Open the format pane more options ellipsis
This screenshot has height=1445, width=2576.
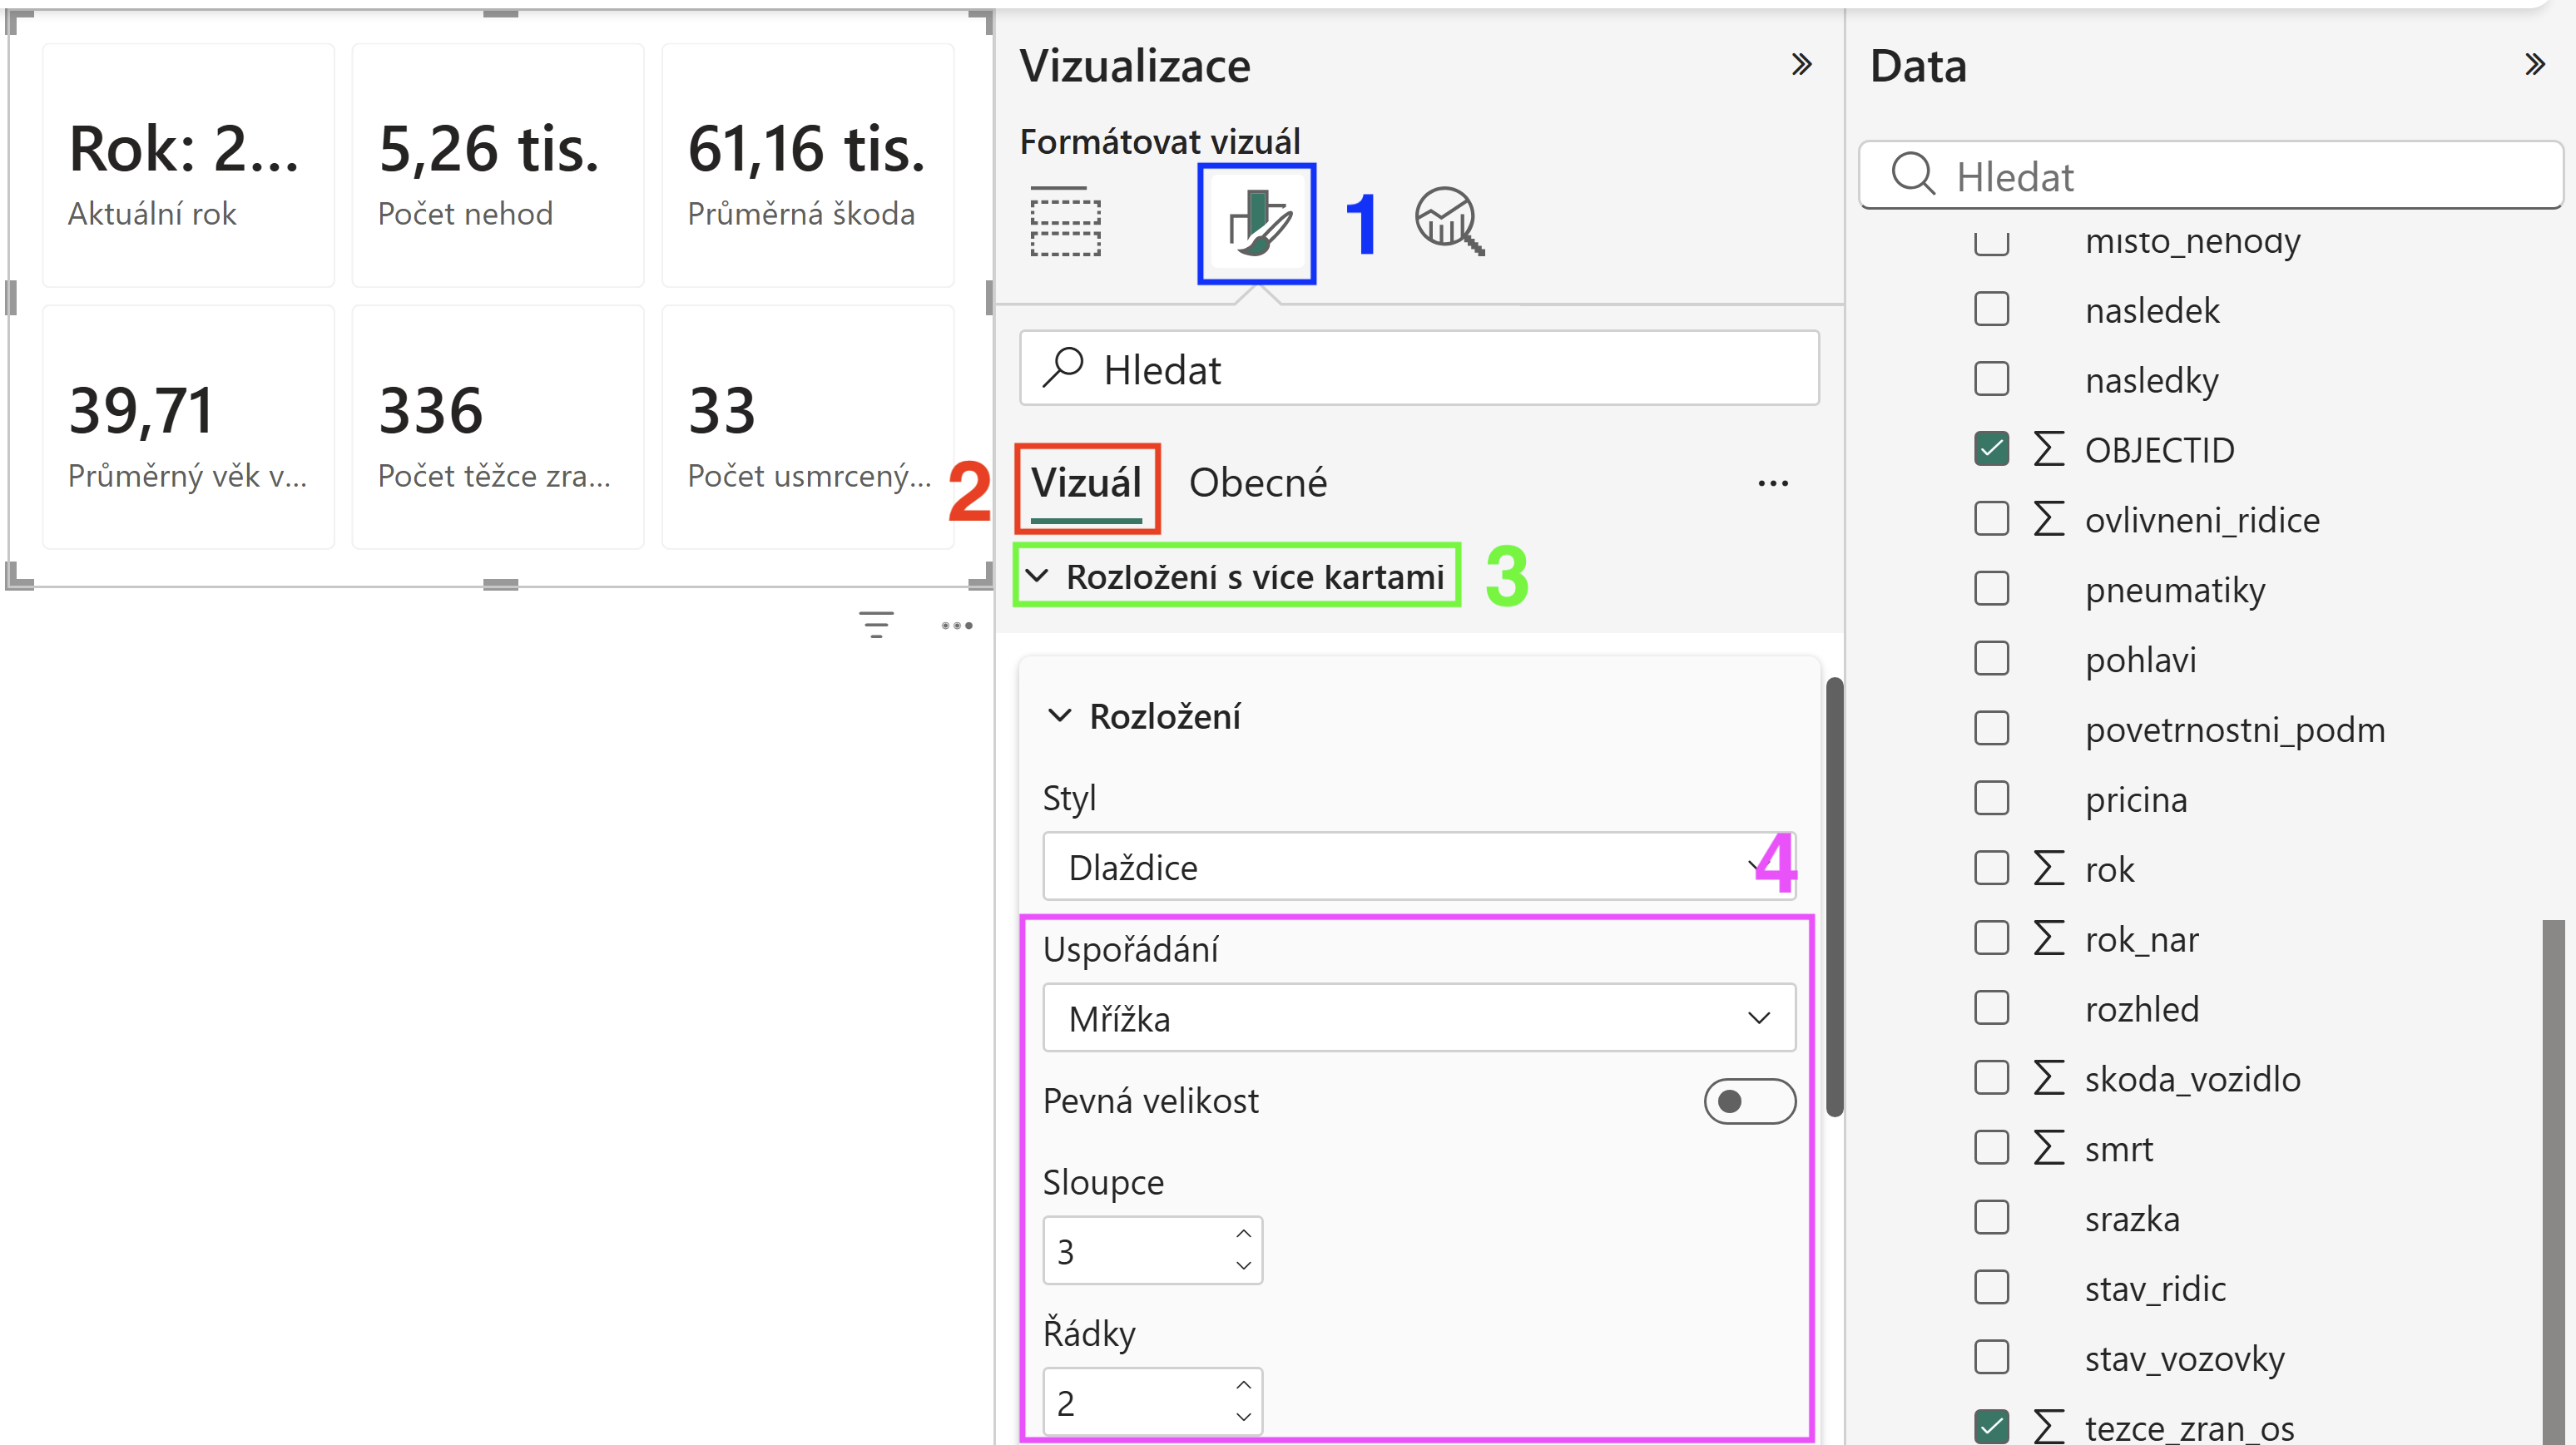1773,484
